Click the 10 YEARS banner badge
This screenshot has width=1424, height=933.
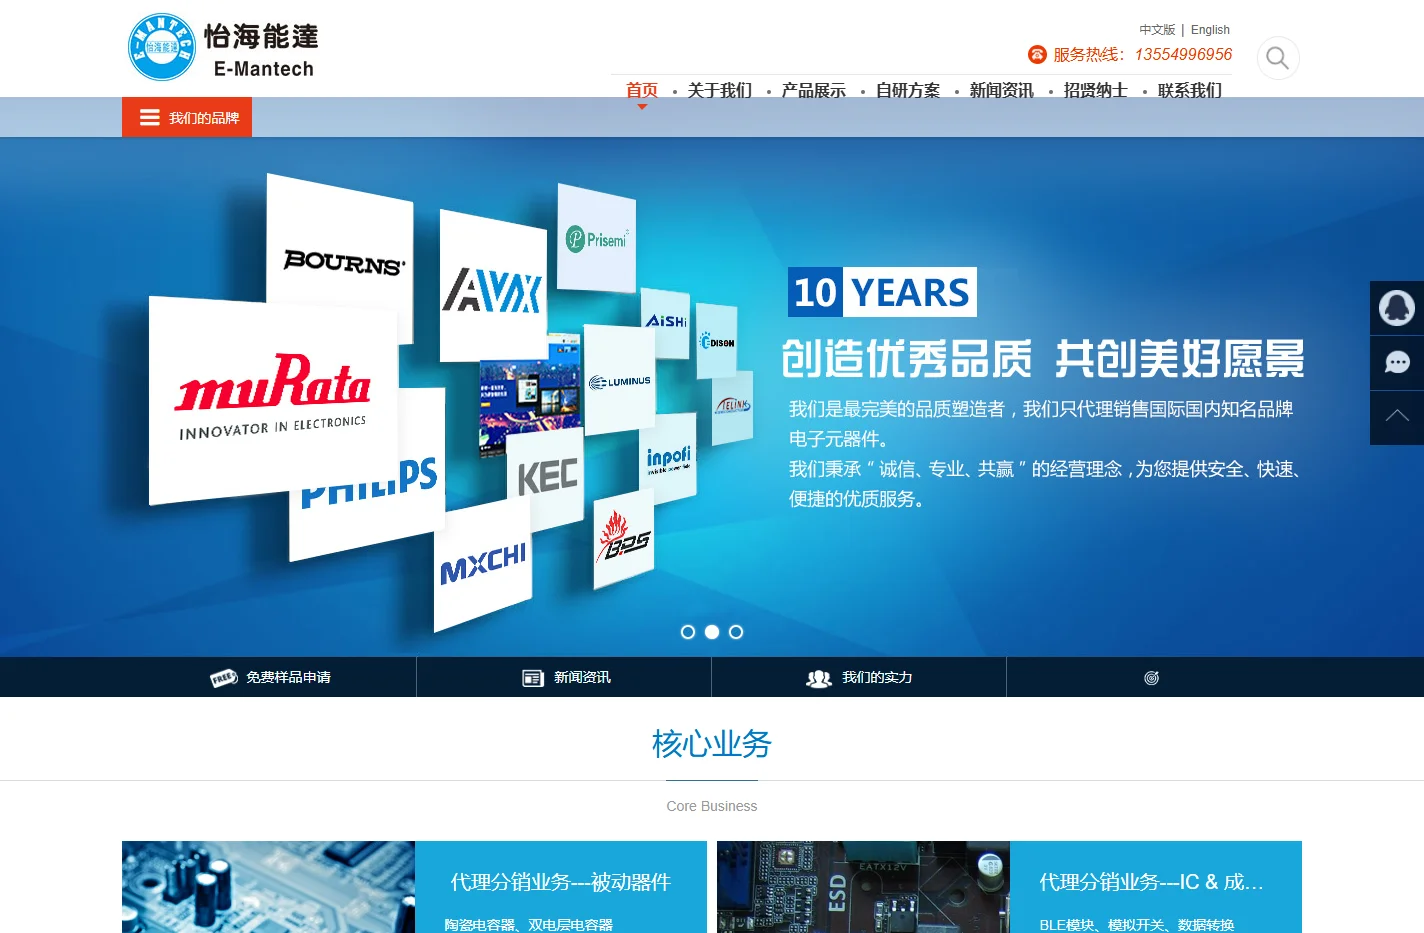(882, 292)
